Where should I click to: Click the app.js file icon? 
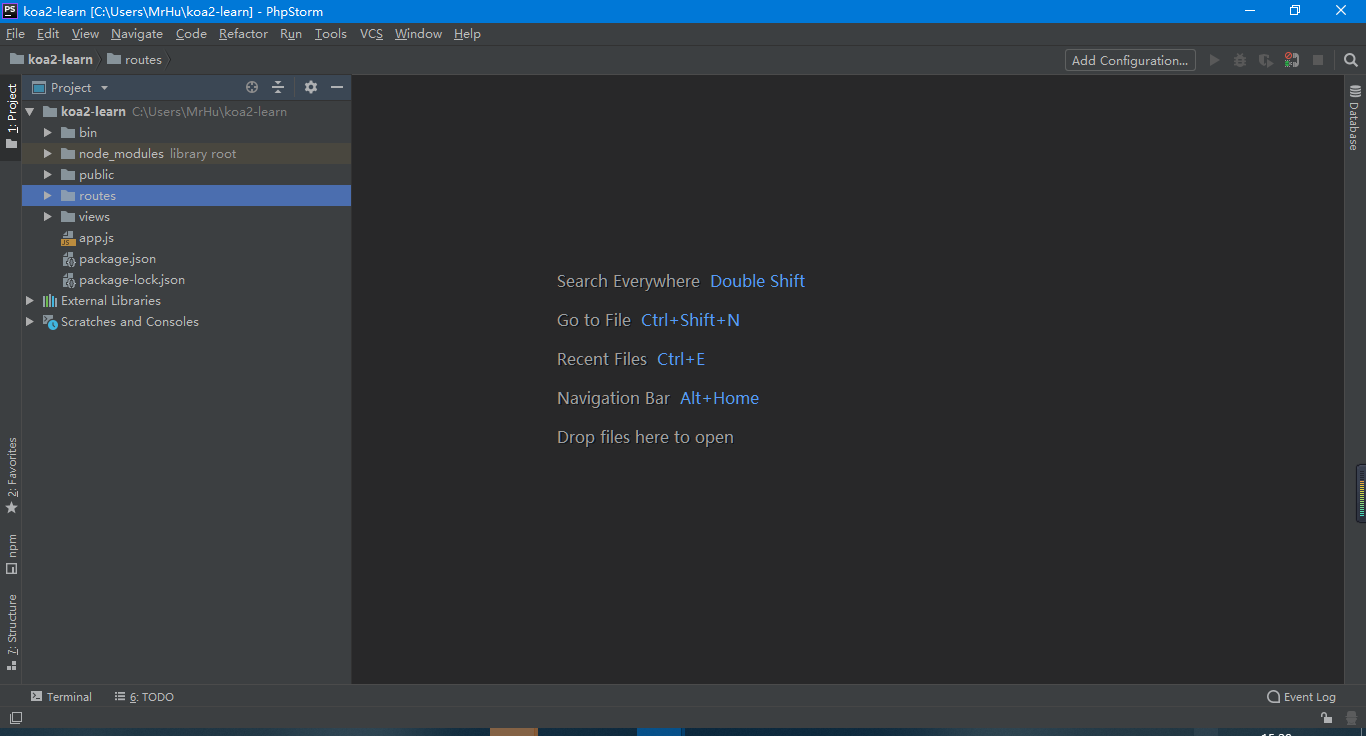coord(68,238)
